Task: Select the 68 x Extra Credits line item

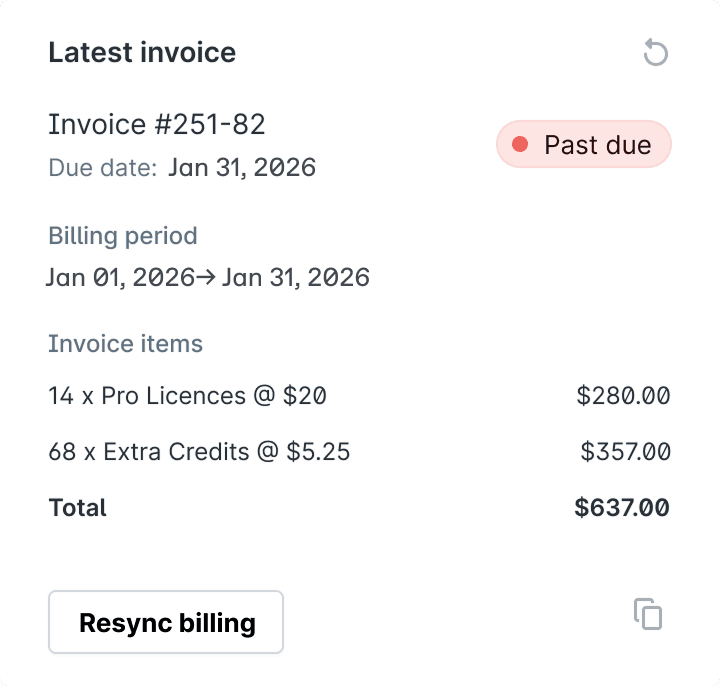Action: point(199,451)
